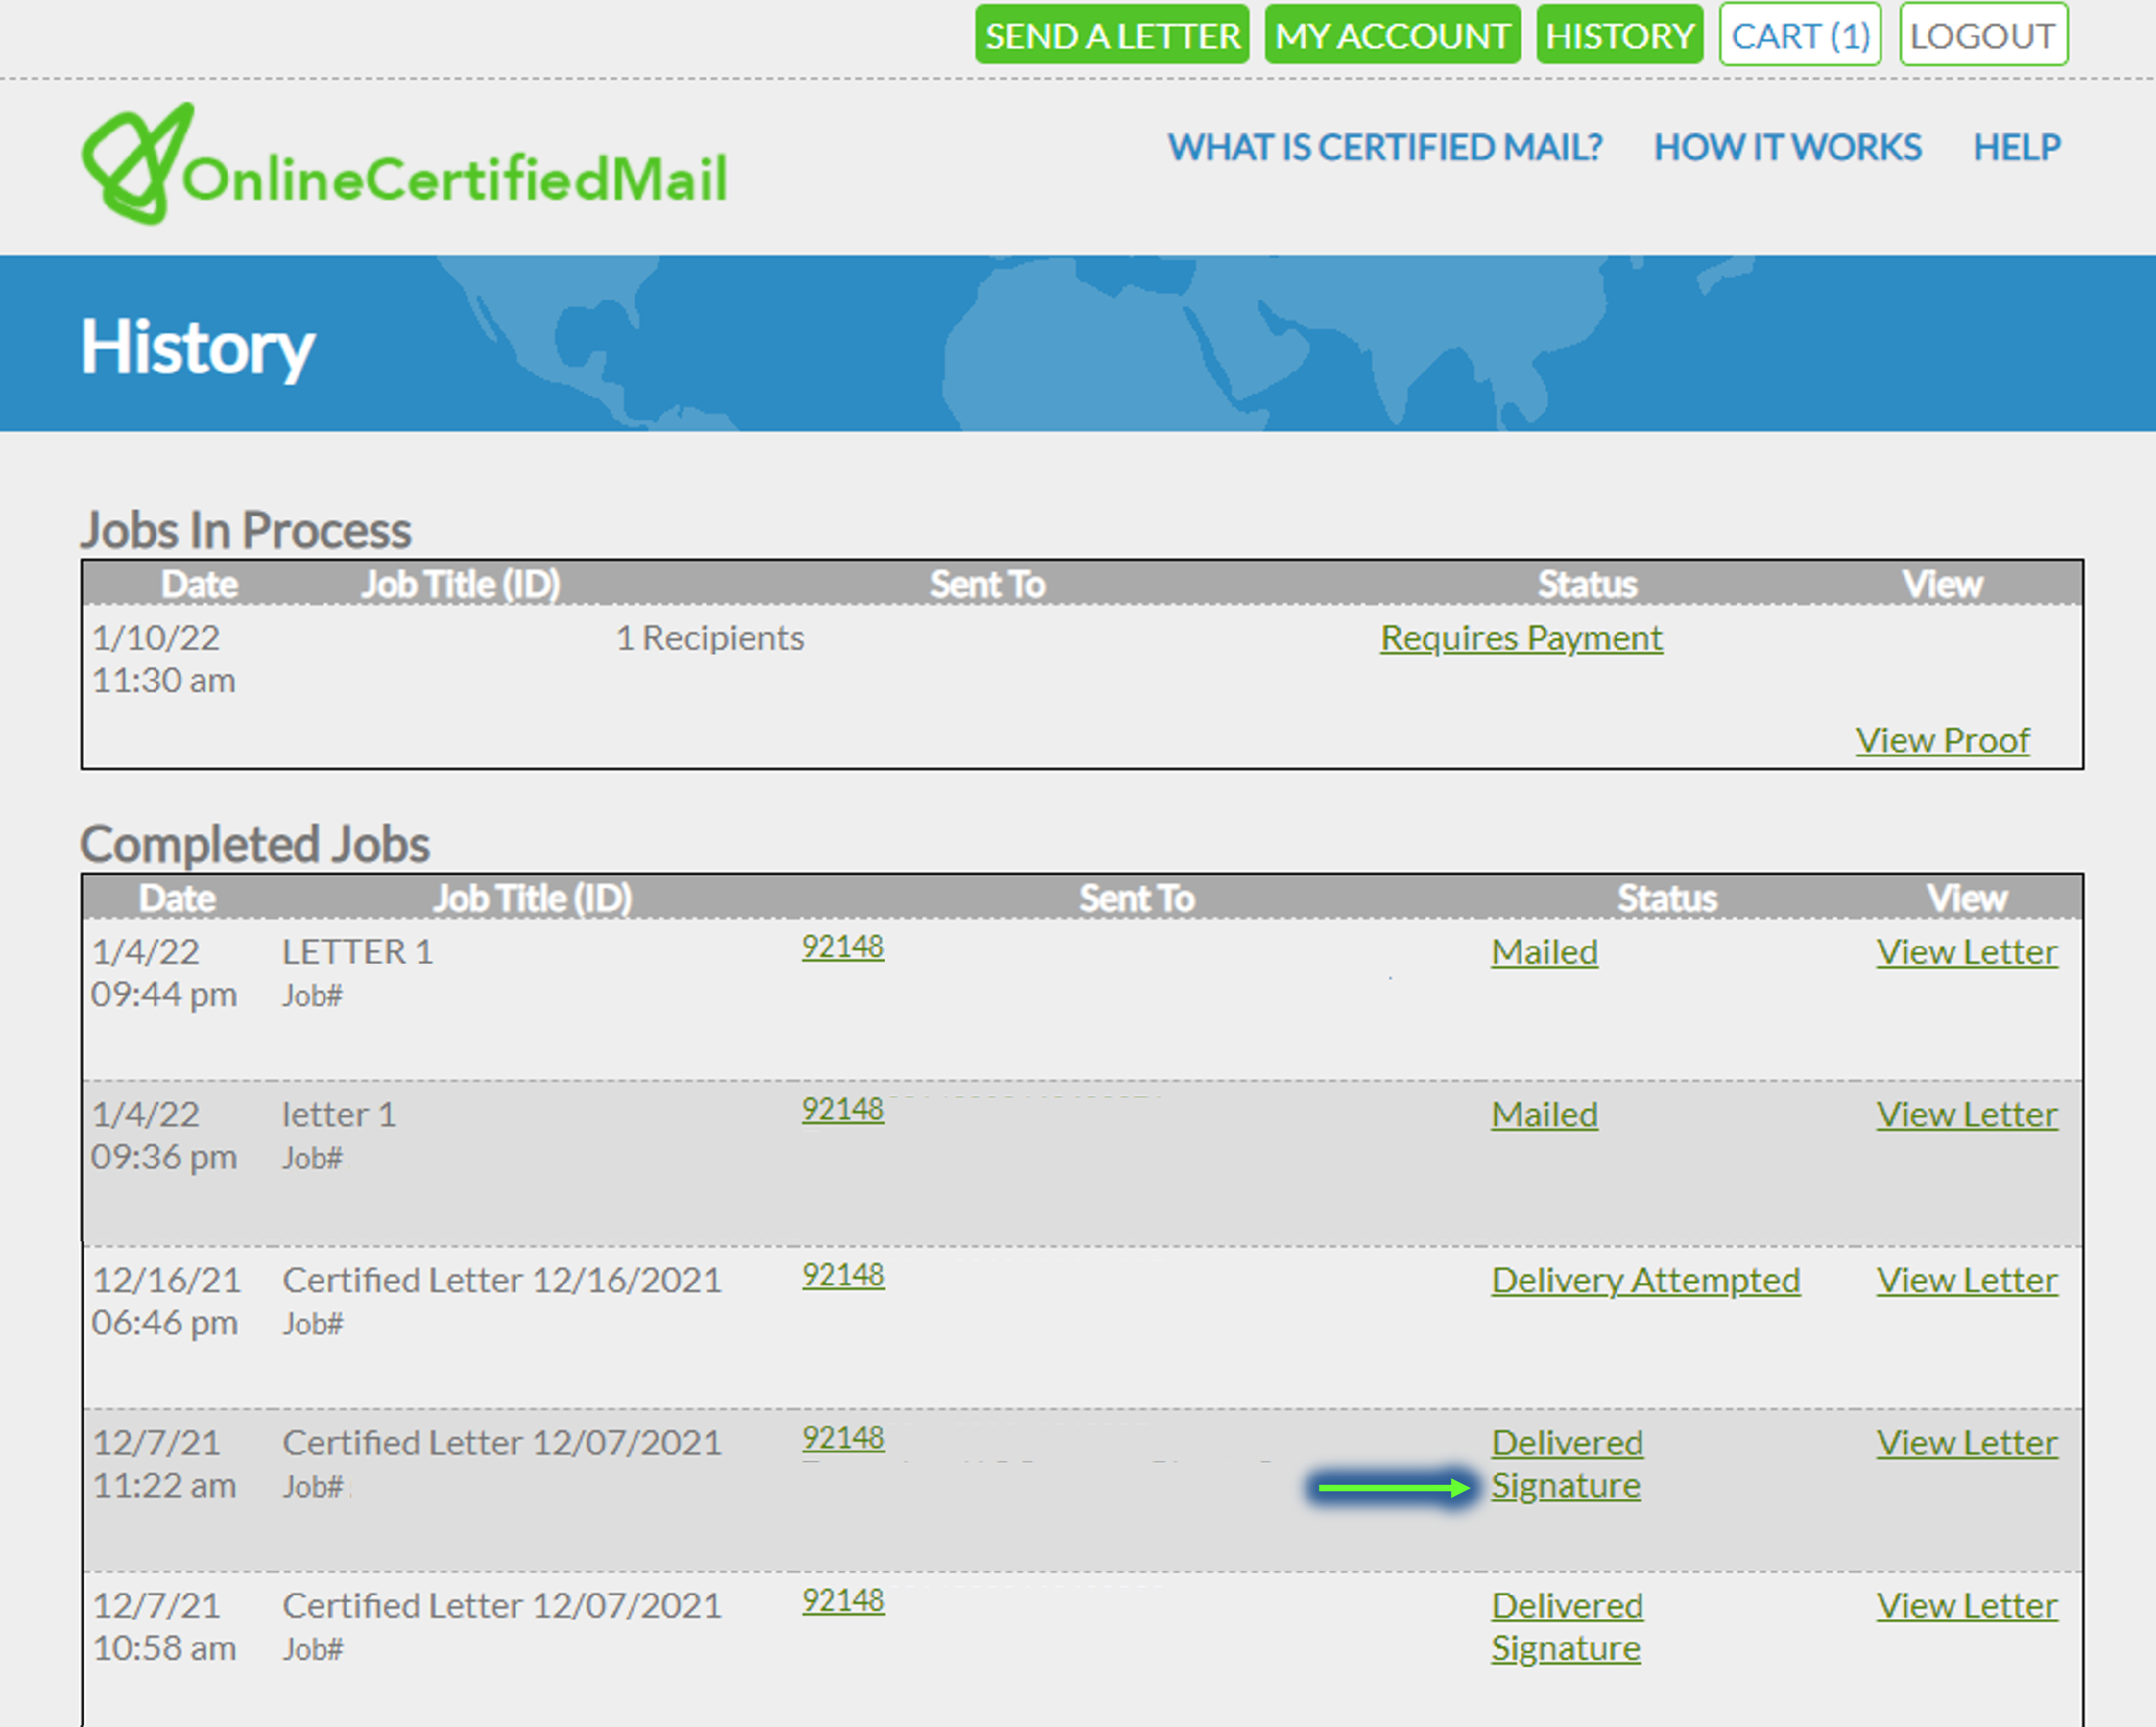
Task: Click the Delivery Attempted status link
Action: tap(1645, 1280)
